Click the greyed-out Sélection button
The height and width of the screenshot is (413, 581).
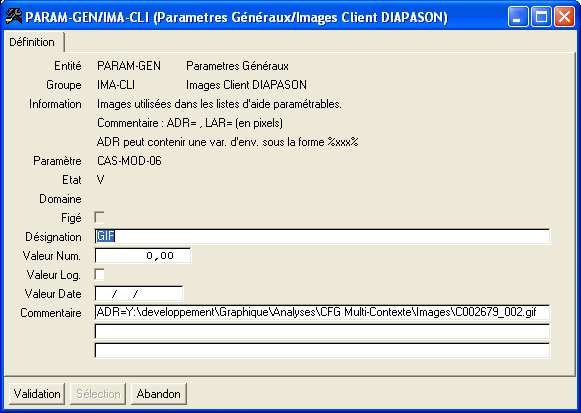98,394
